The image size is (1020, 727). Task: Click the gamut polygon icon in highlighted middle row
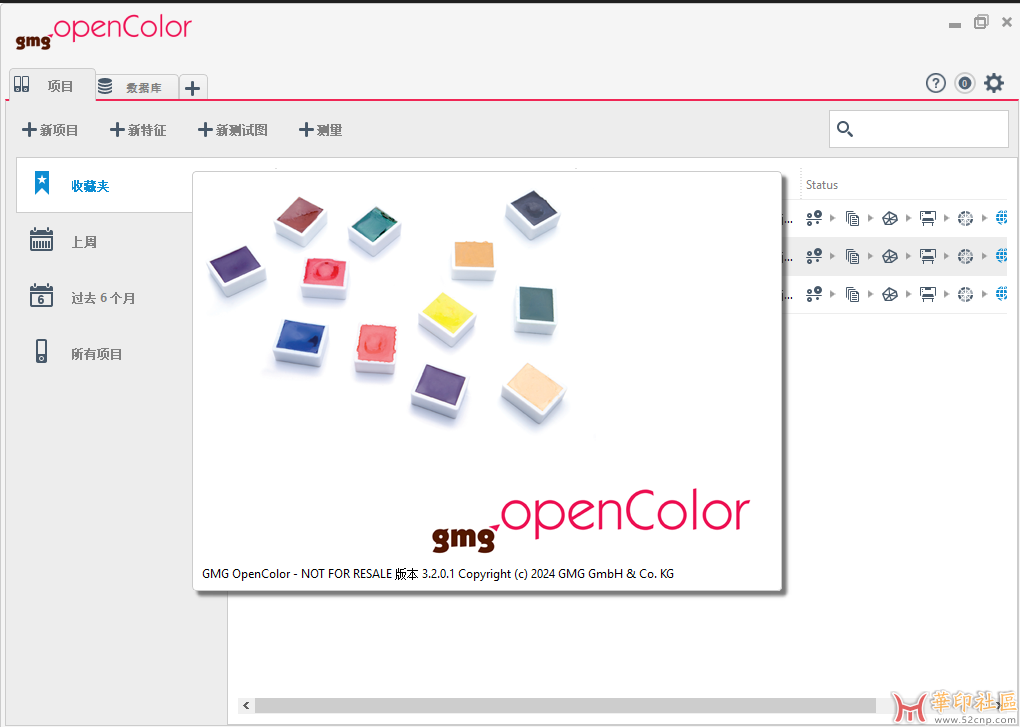pos(889,256)
